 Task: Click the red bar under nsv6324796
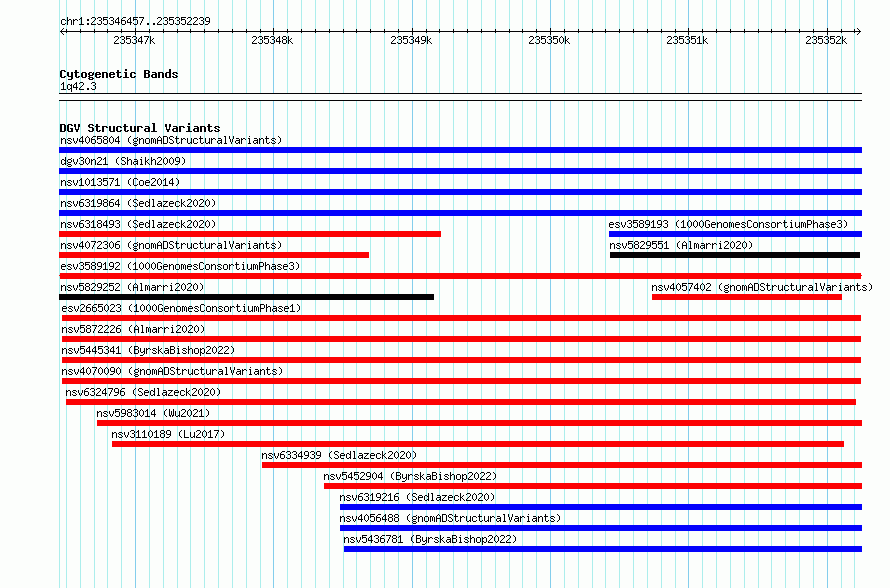461,402
